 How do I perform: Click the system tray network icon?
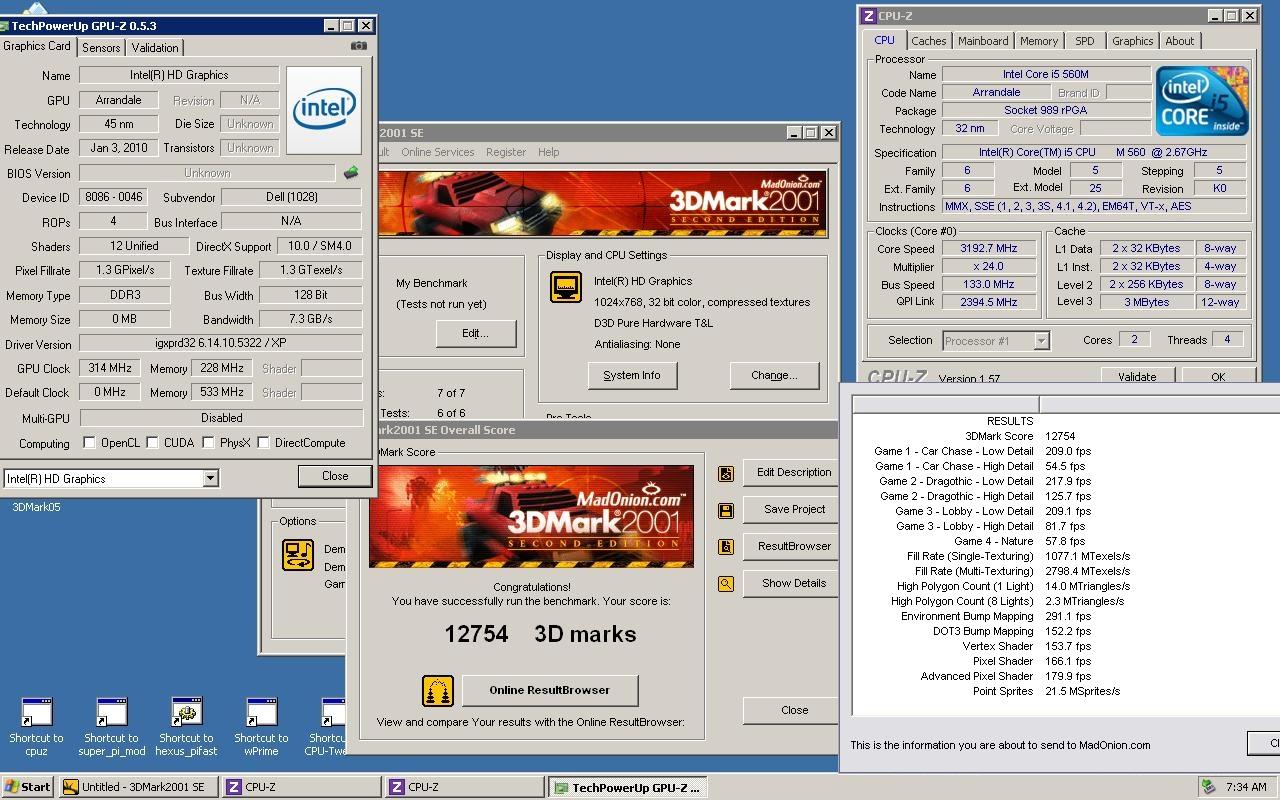1209,787
